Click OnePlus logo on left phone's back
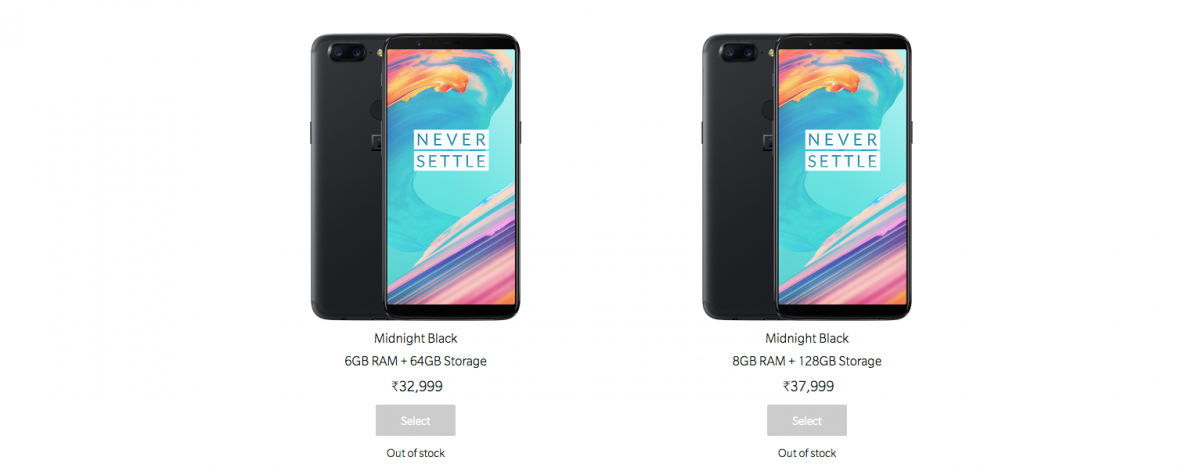The height and width of the screenshot is (468, 1200). [377, 141]
